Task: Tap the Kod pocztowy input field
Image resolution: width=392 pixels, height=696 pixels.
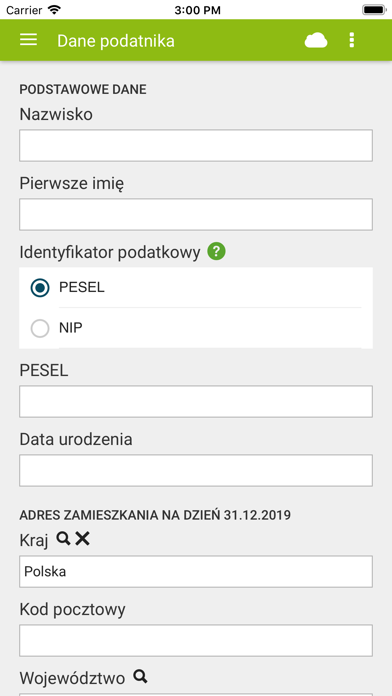Action: point(196,641)
